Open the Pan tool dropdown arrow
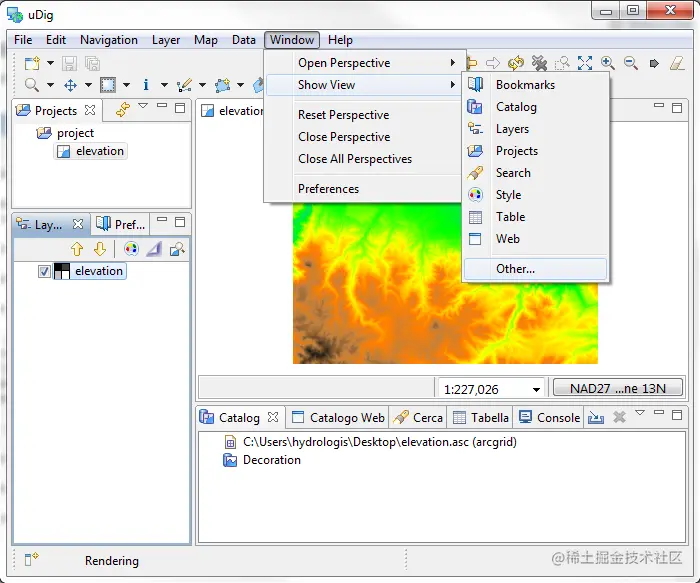This screenshot has width=700, height=583. pos(88,85)
